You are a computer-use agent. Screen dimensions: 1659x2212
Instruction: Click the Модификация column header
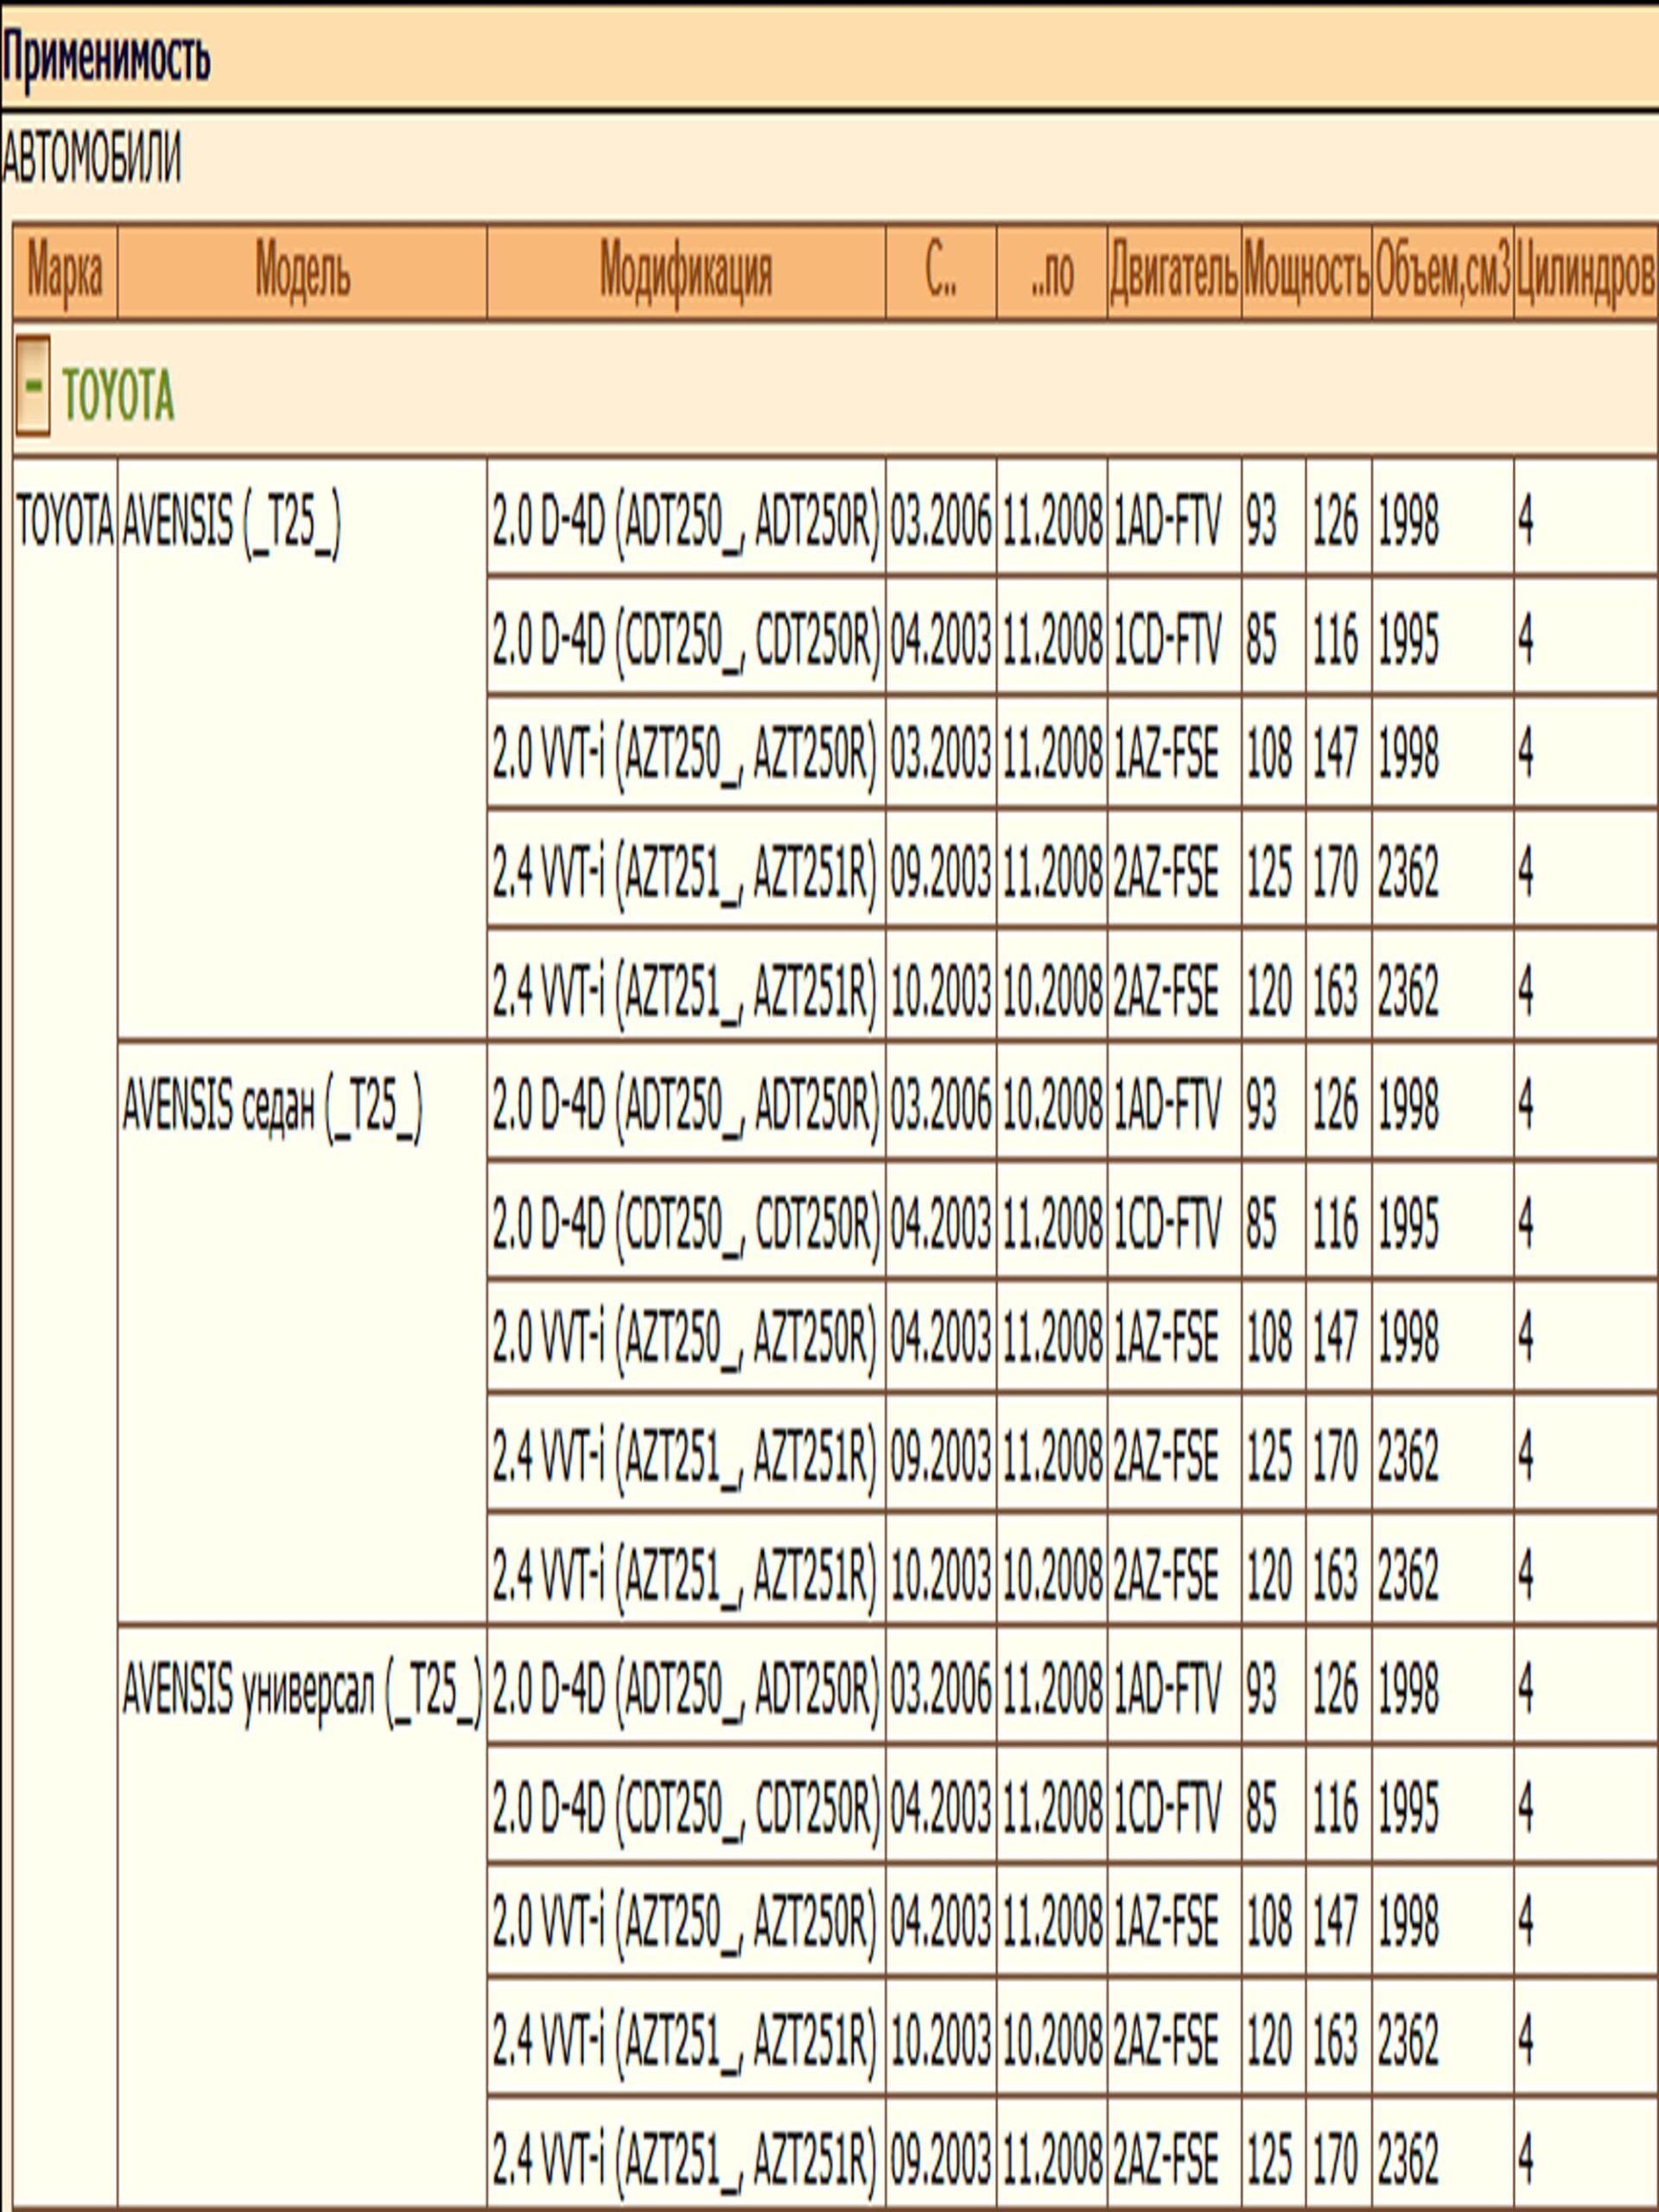686,272
